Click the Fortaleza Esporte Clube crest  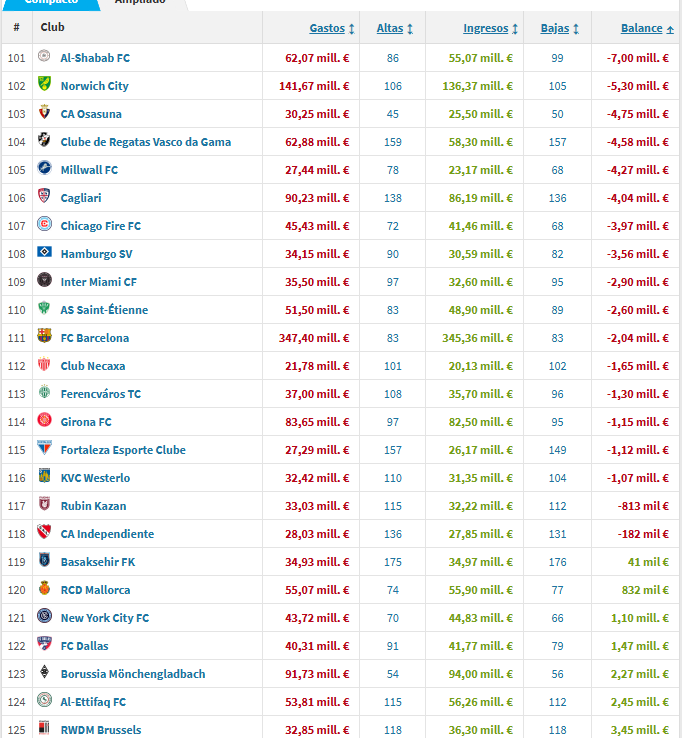pos(44,448)
